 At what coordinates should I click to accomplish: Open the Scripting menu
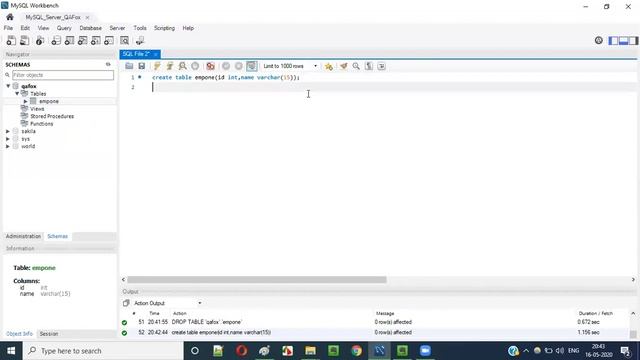164,28
